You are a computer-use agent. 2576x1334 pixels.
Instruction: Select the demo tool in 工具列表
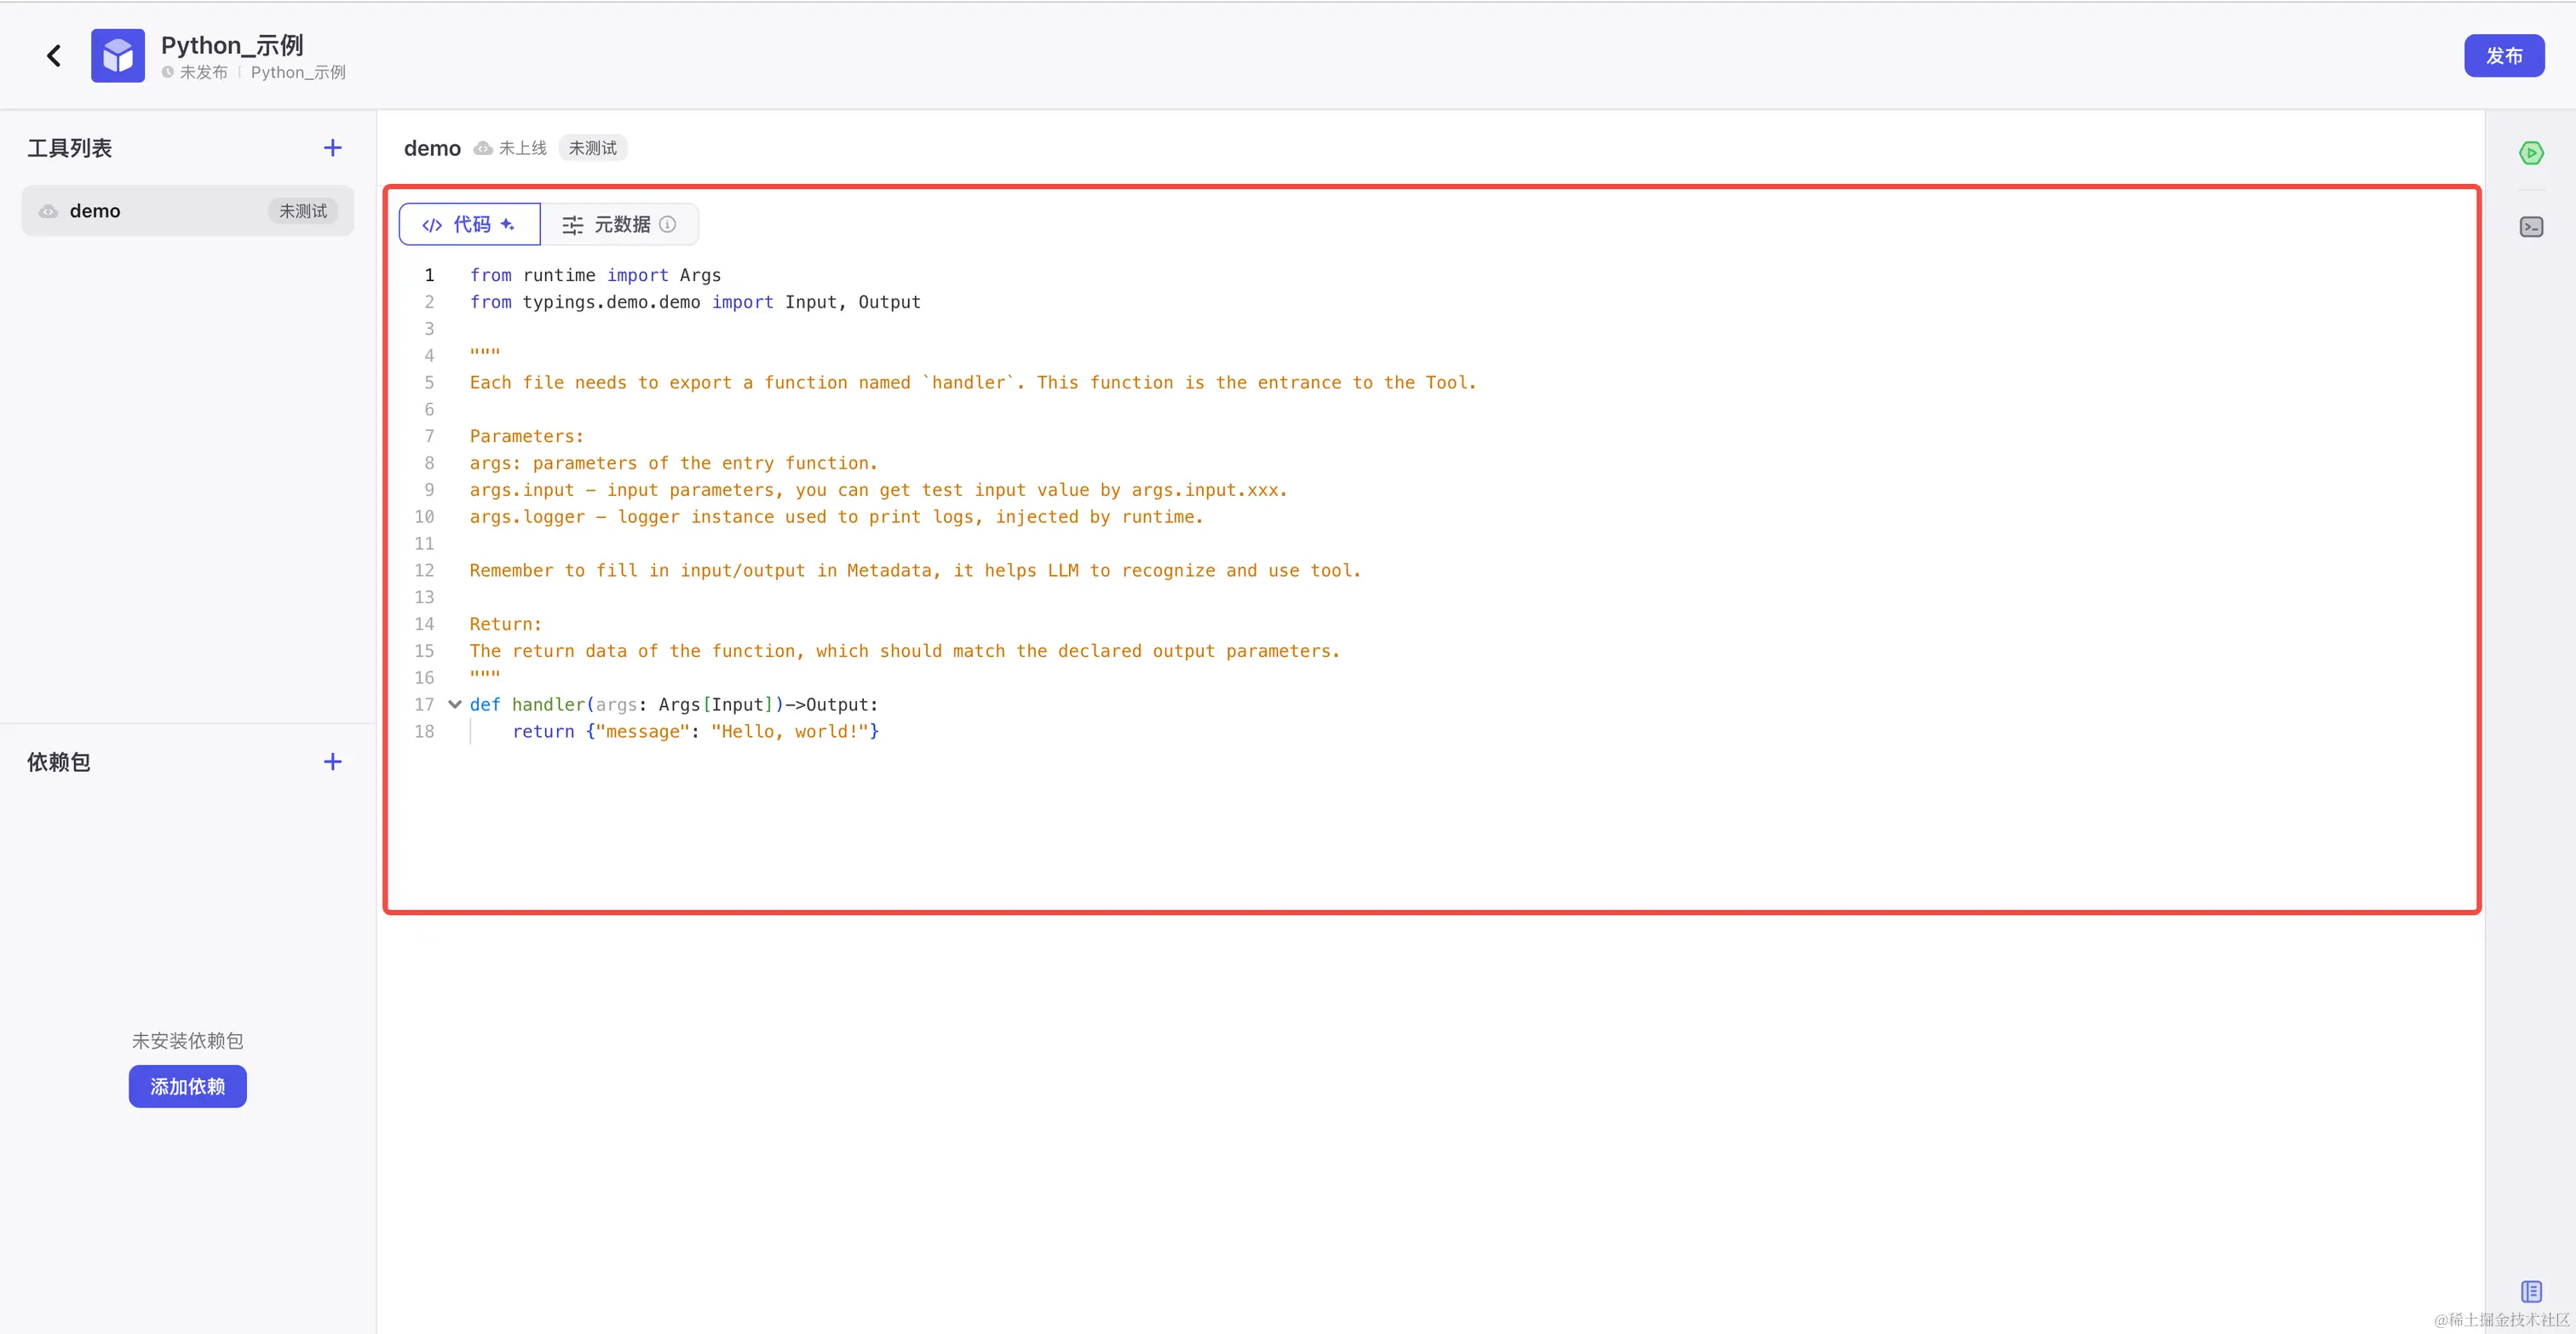click(188, 211)
